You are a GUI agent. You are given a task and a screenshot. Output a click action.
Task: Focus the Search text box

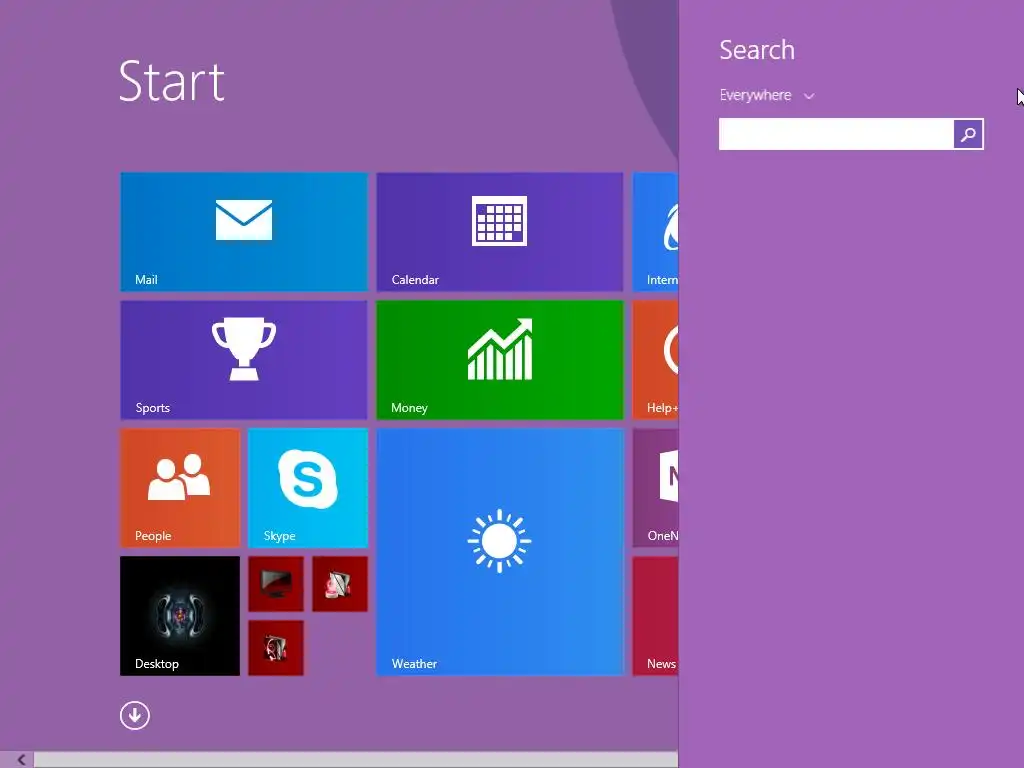coord(836,134)
